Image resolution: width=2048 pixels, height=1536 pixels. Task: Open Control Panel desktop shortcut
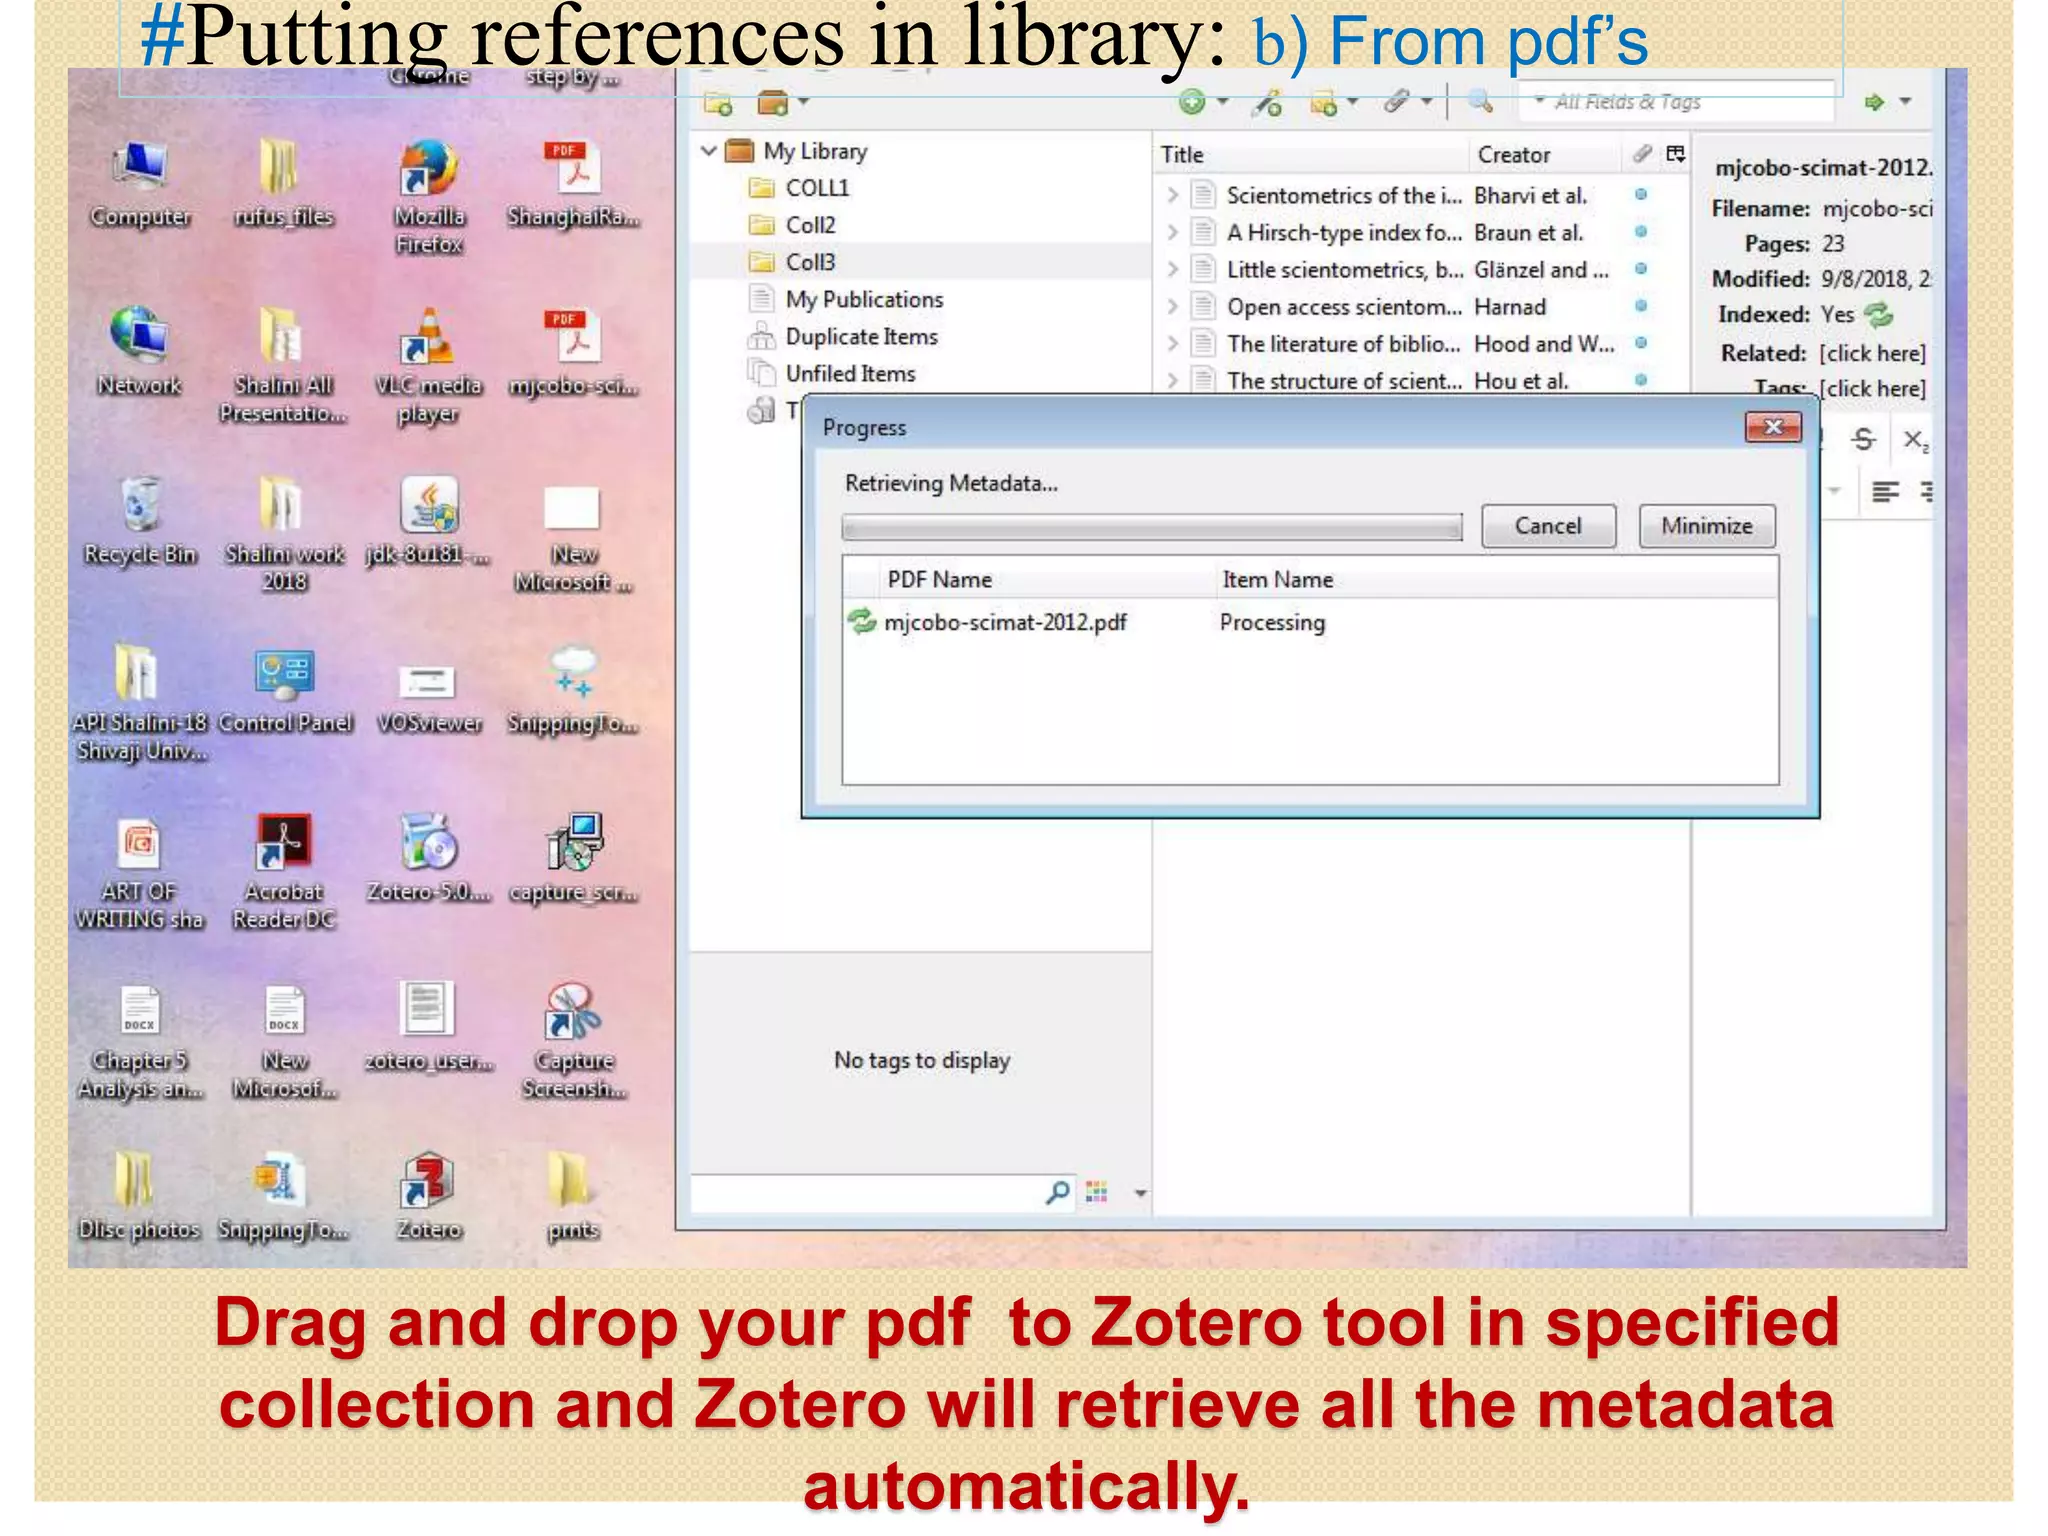click(x=285, y=690)
